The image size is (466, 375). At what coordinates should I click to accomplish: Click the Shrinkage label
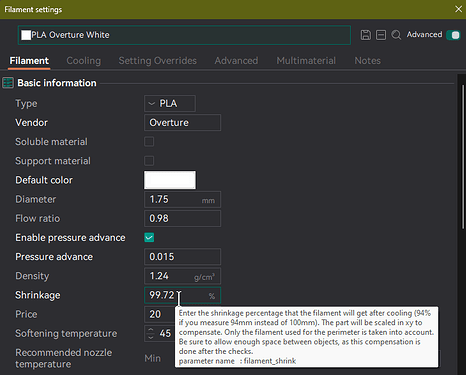click(38, 295)
